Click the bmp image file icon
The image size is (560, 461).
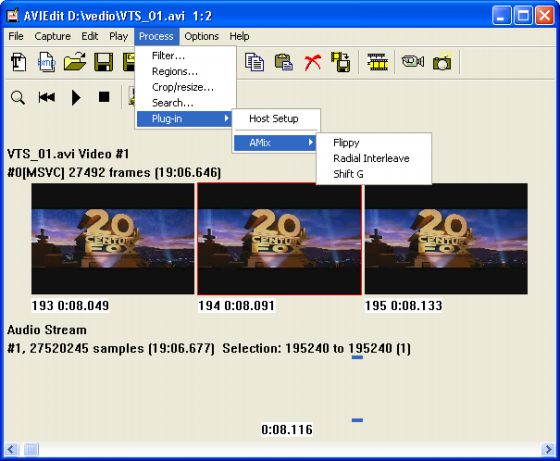pos(46,62)
